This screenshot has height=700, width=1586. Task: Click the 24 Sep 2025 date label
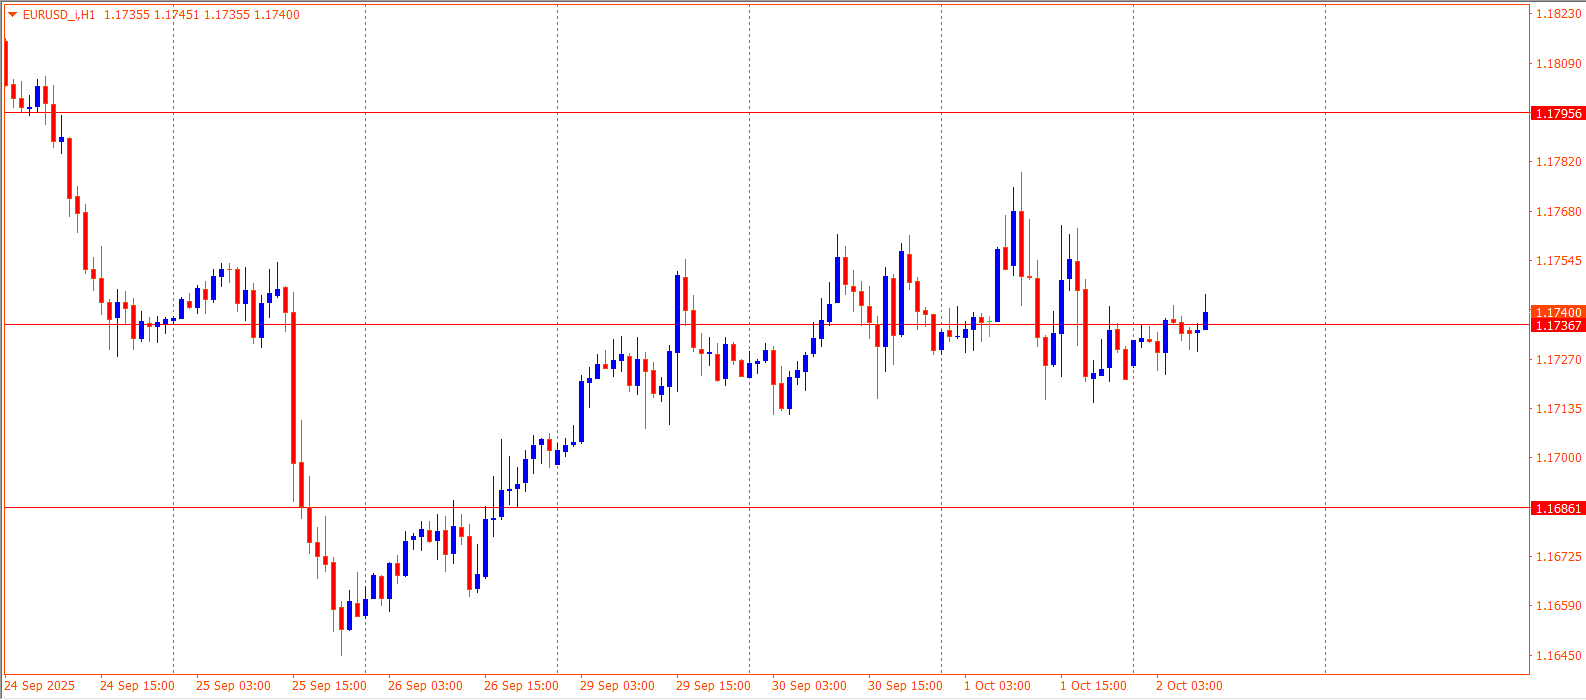(40, 686)
